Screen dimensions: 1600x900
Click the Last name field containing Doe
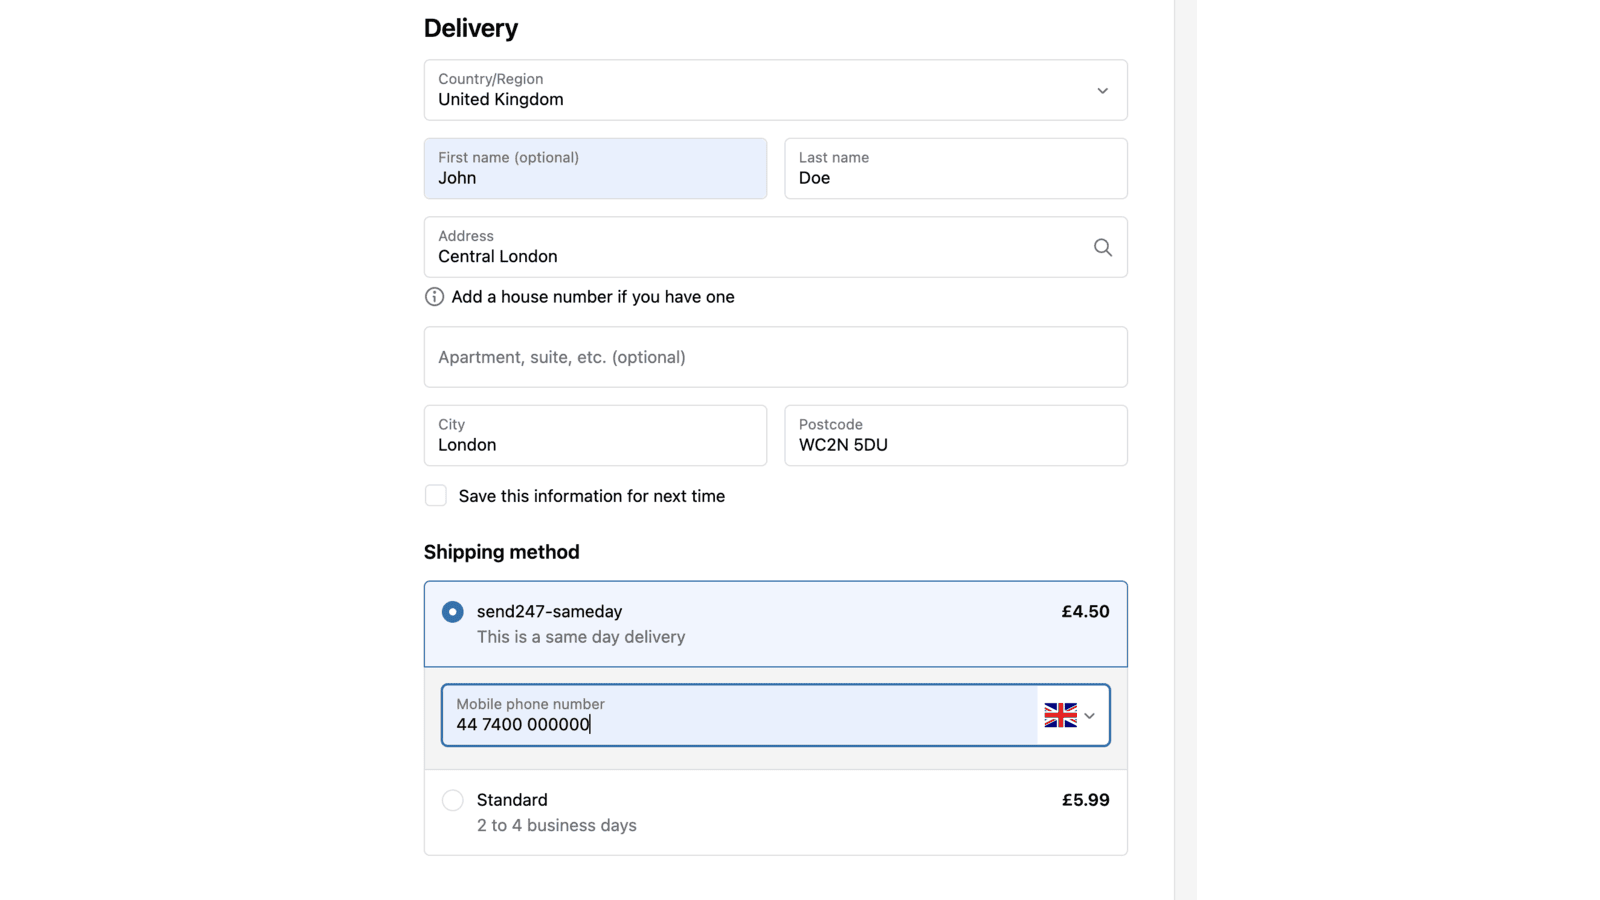click(x=956, y=168)
